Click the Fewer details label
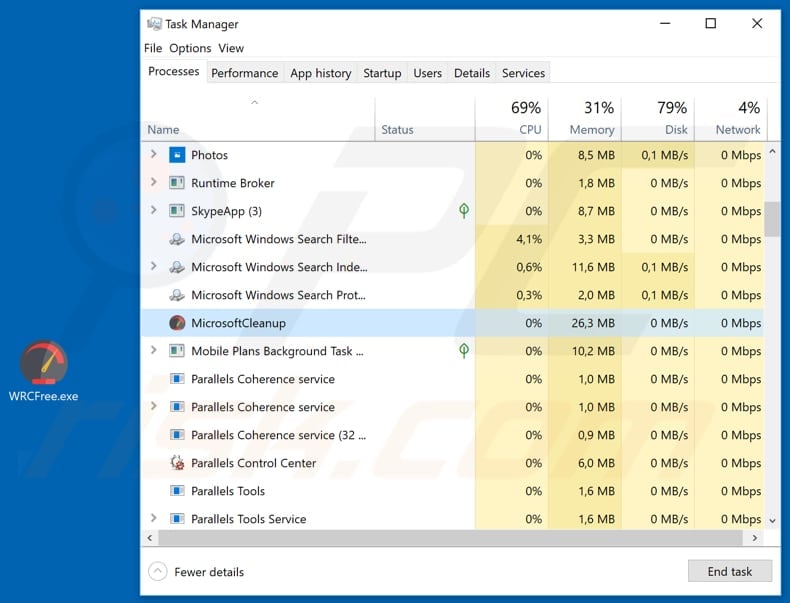Viewport: 790px width, 603px height. coord(209,572)
